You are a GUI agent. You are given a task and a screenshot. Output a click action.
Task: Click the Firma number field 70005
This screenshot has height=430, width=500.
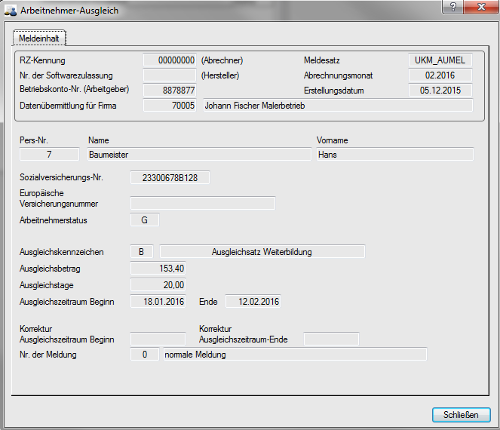[x=170, y=106]
